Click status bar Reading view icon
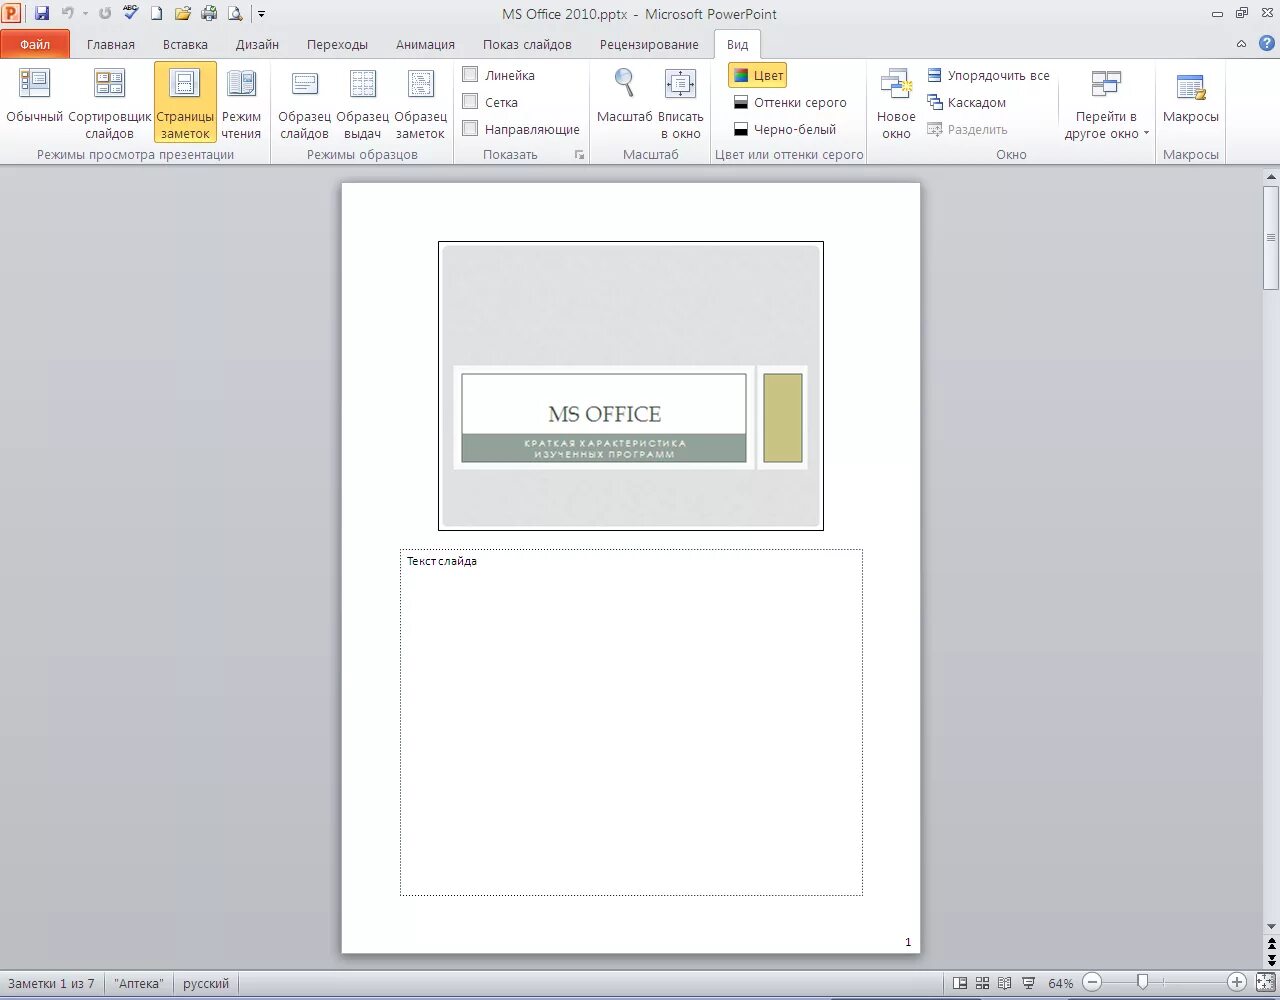 (1005, 983)
